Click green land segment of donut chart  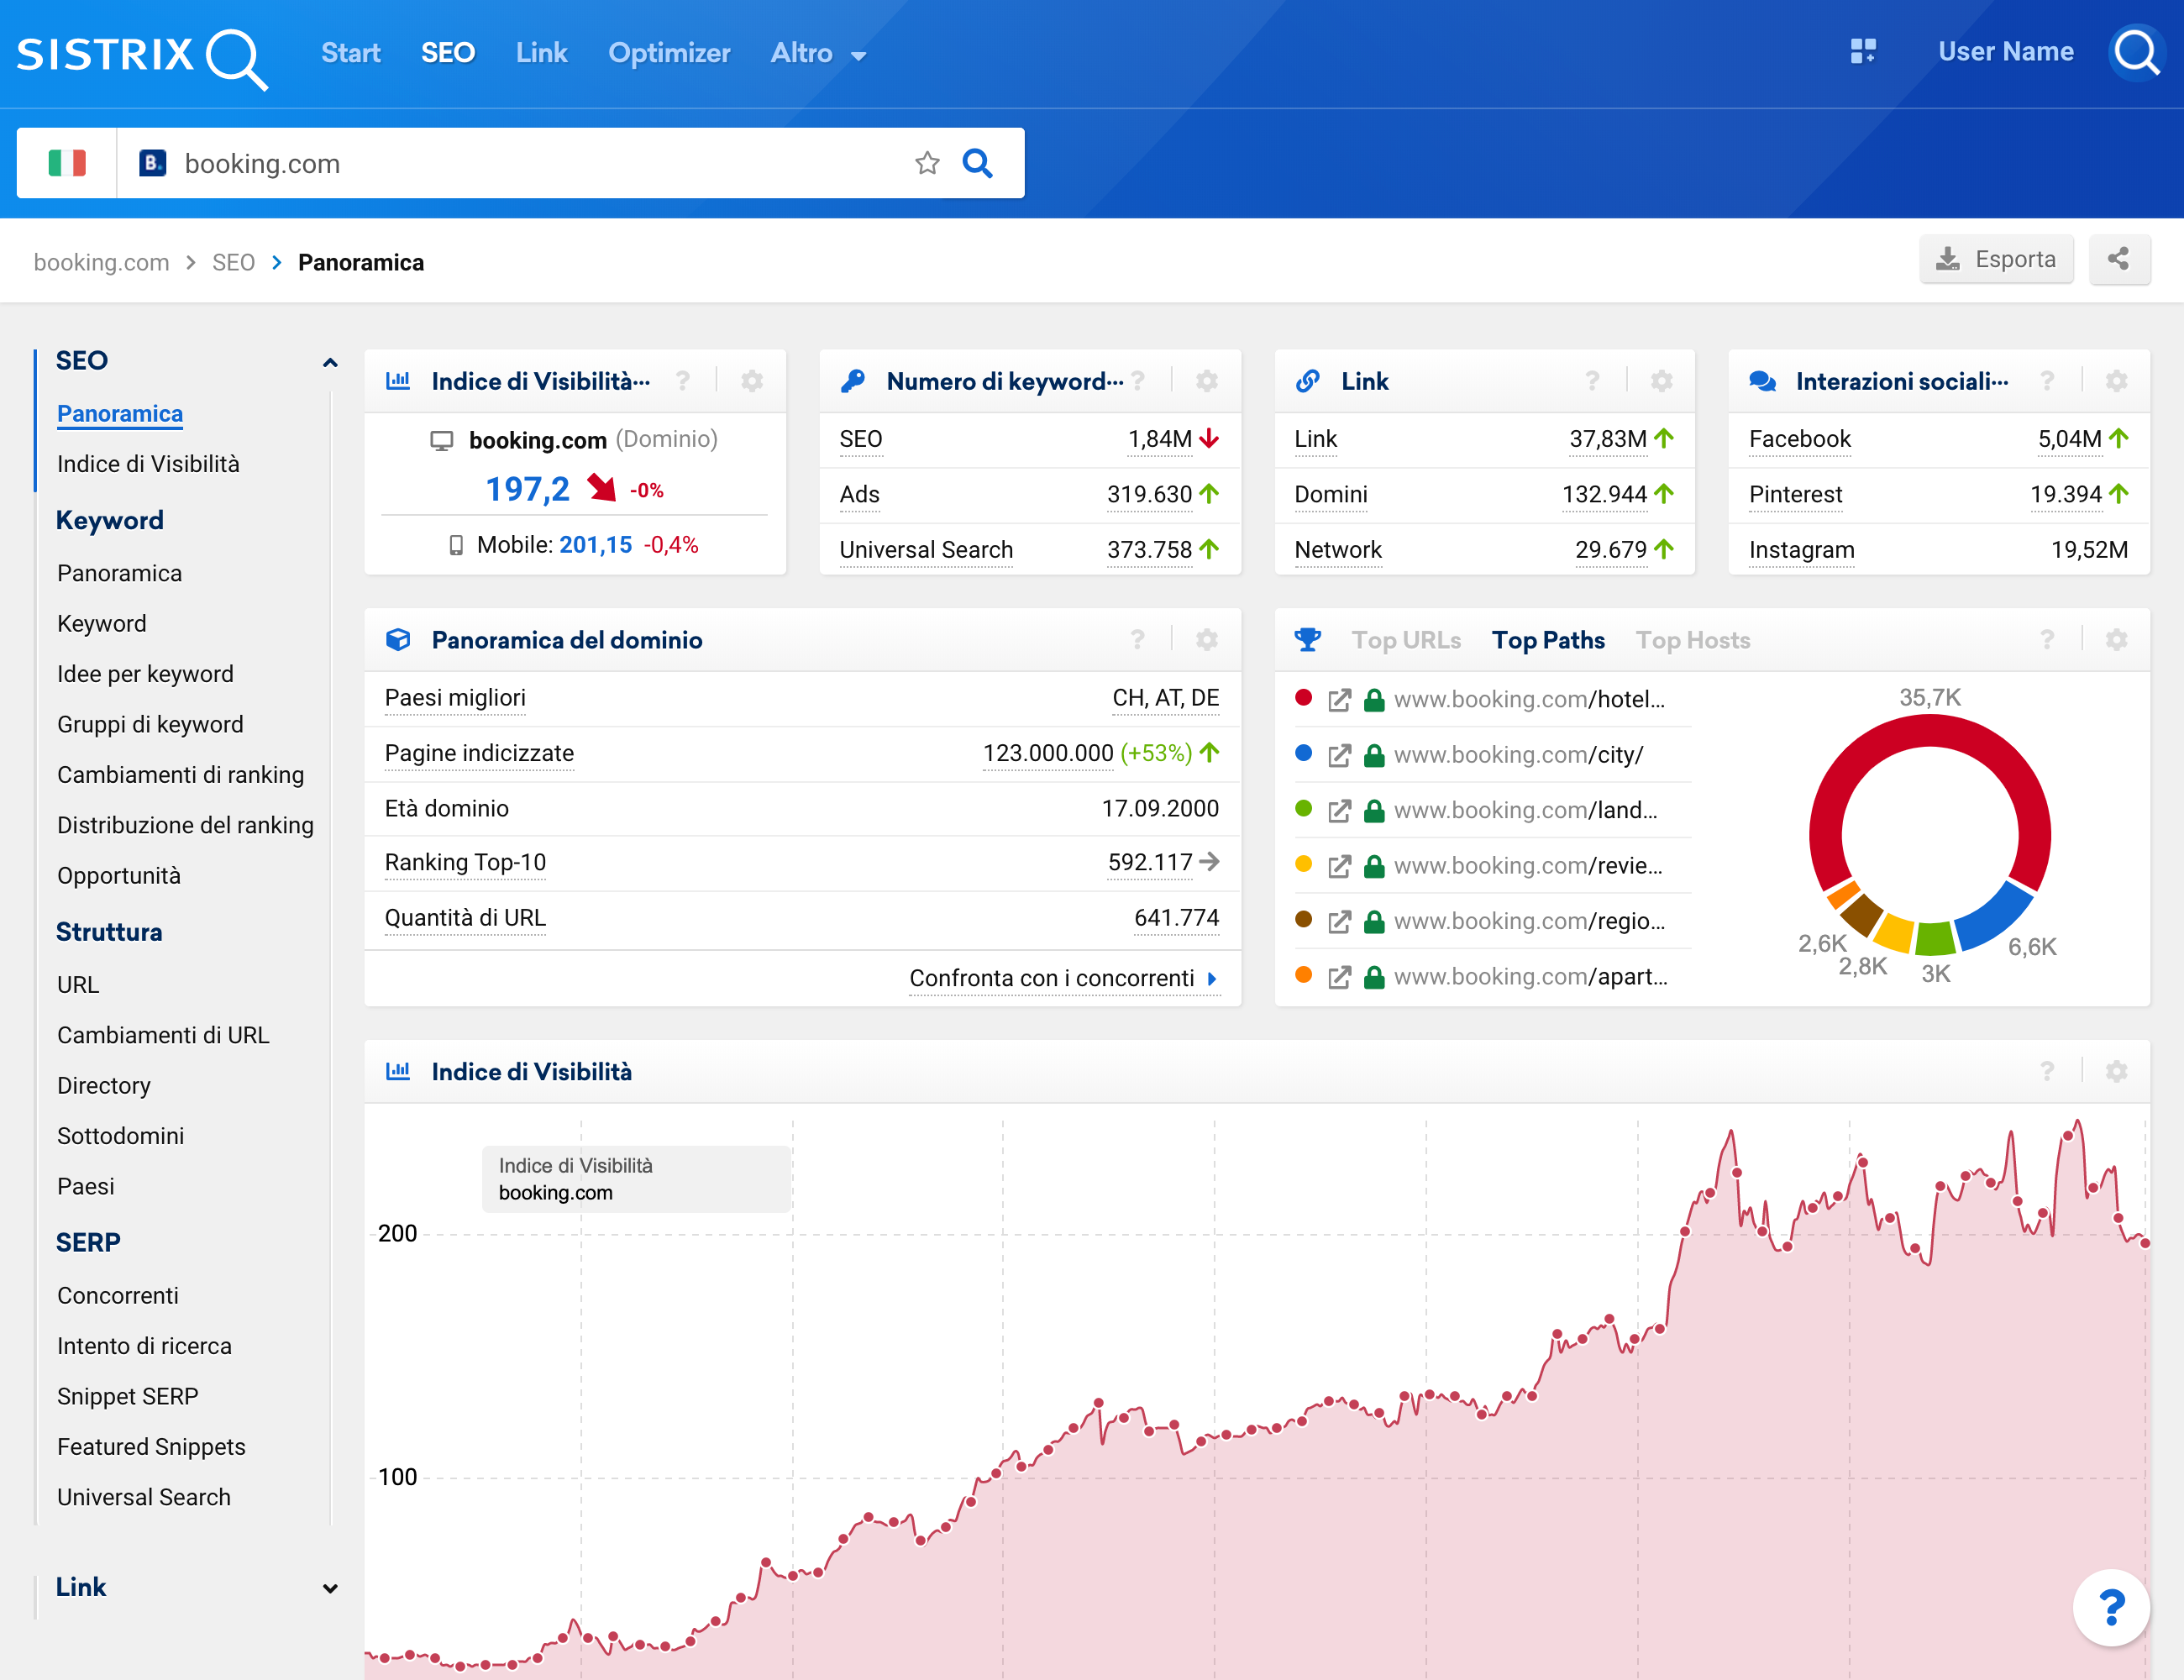tap(1934, 938)
